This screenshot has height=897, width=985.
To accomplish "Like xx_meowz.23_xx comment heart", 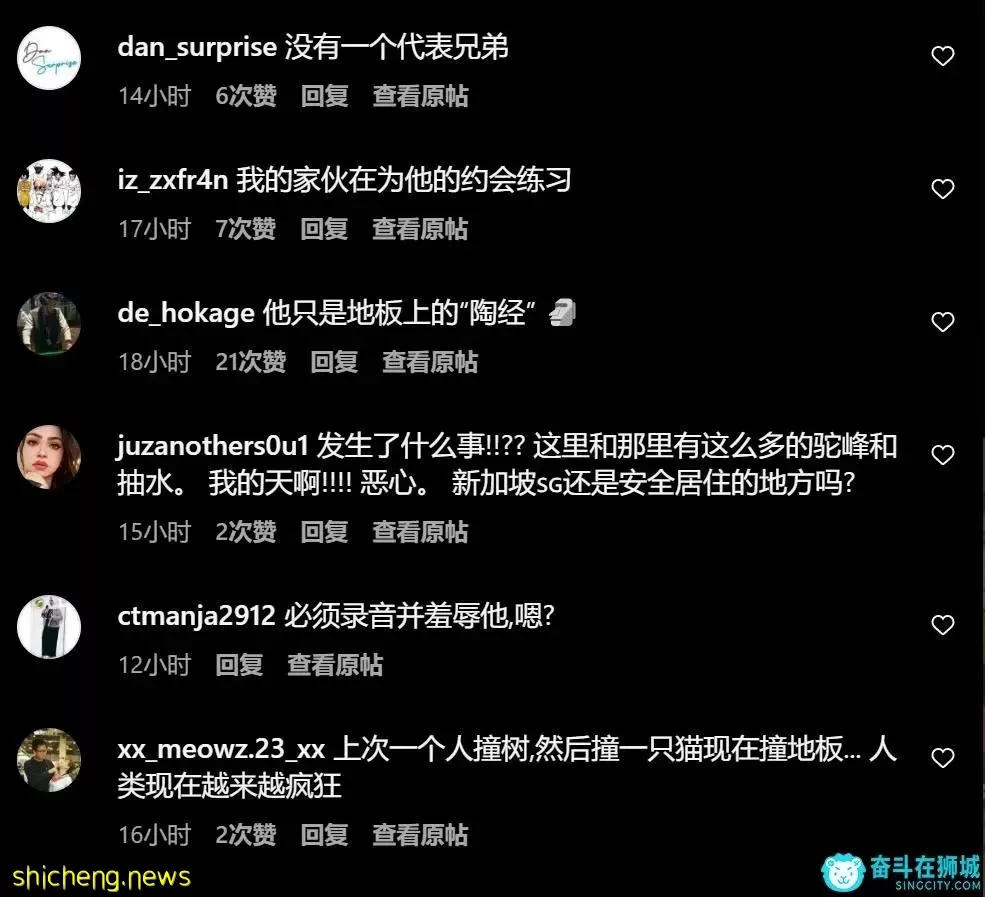I will (942, 758).
